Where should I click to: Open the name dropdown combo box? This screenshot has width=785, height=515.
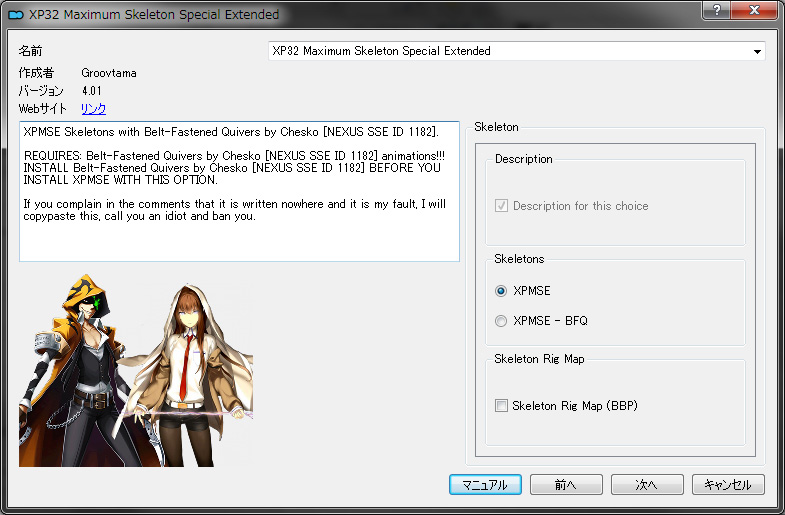click(517, 51)
